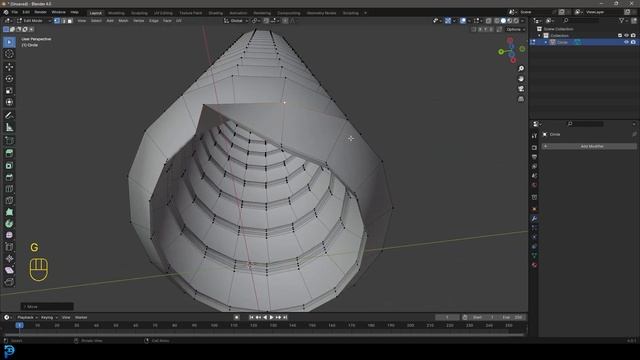The image size is (640, 360).
Task: Select the Shrink/Fatten tool
Action: point(9,259)
